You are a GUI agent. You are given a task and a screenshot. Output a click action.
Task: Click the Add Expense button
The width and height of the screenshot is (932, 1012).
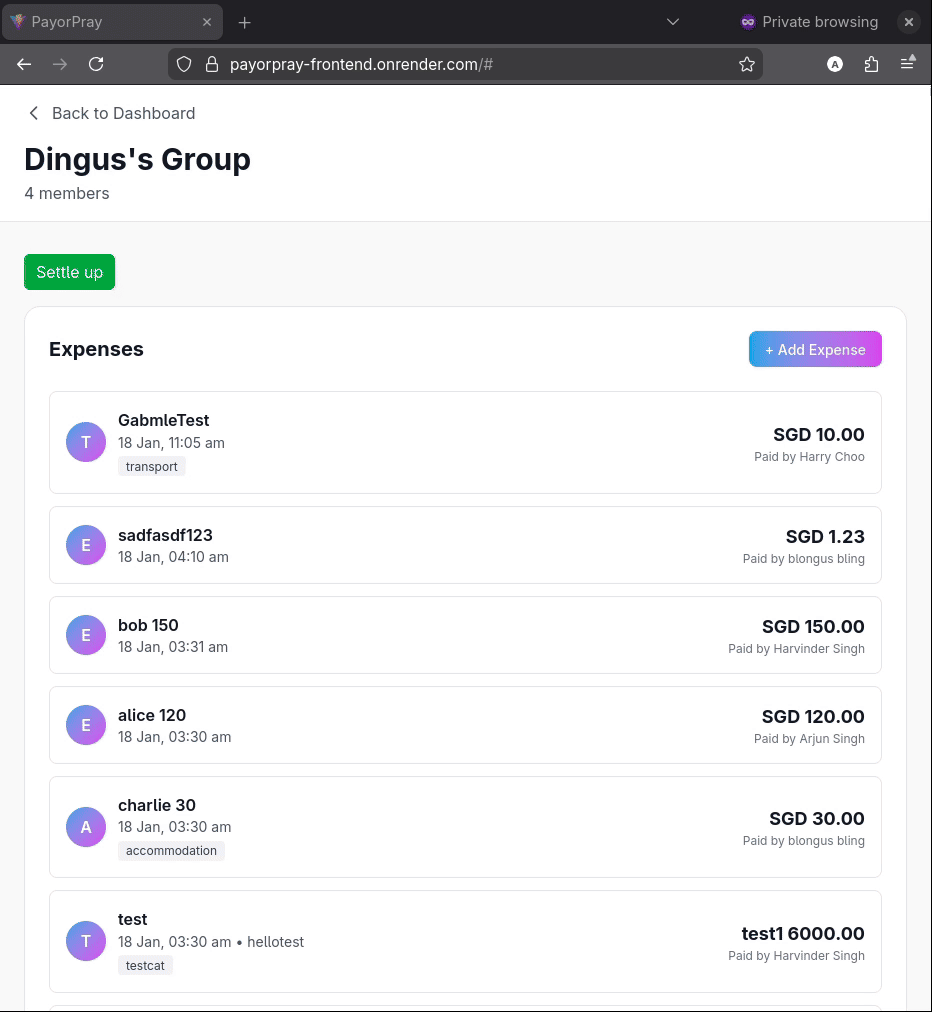[815, 349]
